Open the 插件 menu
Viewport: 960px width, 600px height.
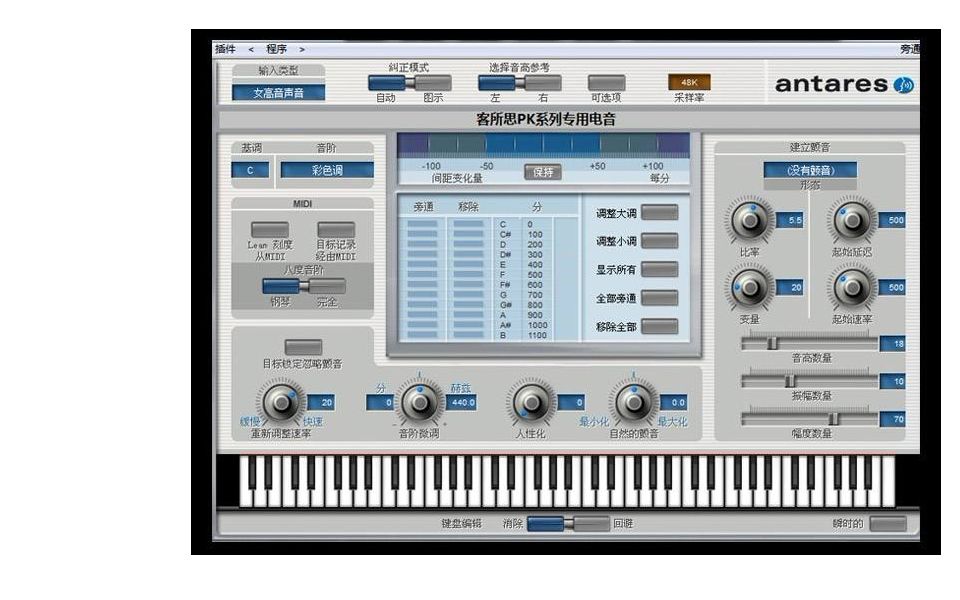coord(225,49)
